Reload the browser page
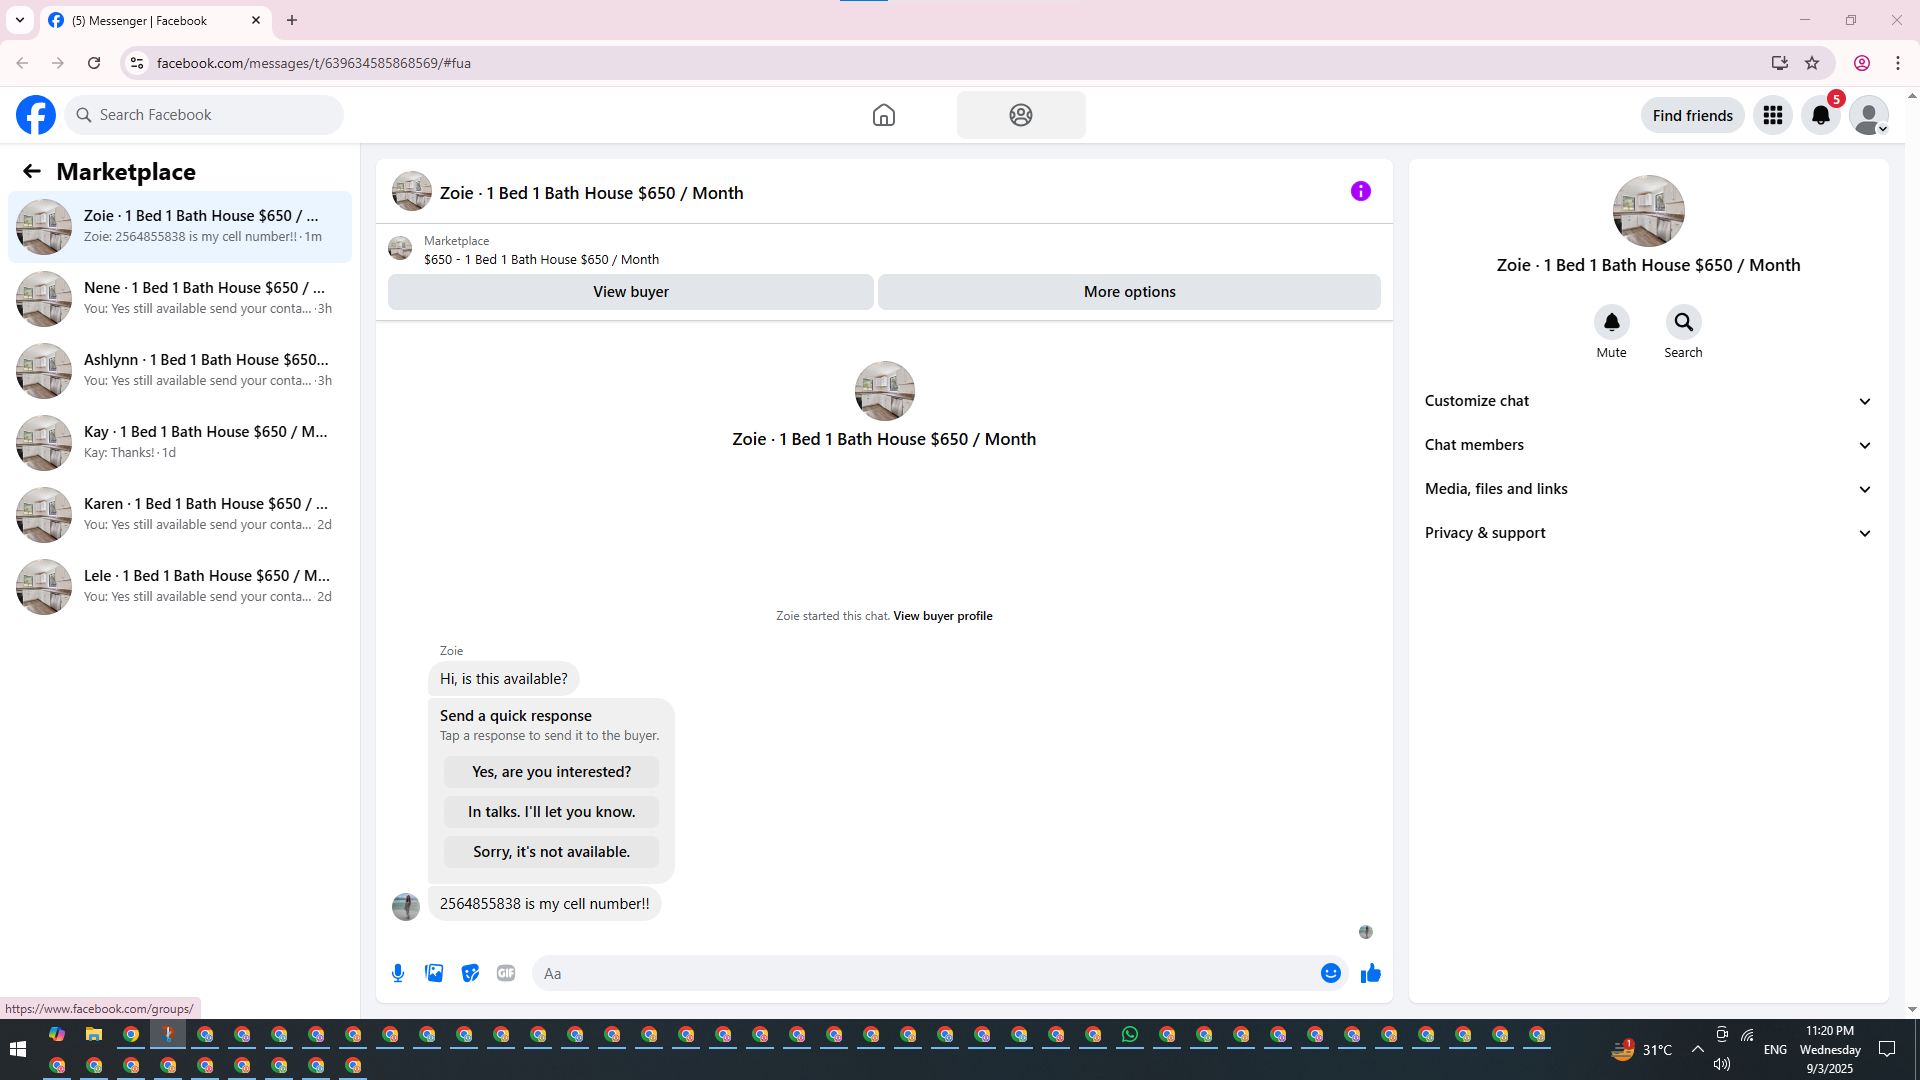This screenshot has height=1080, width=1920. 94,63
